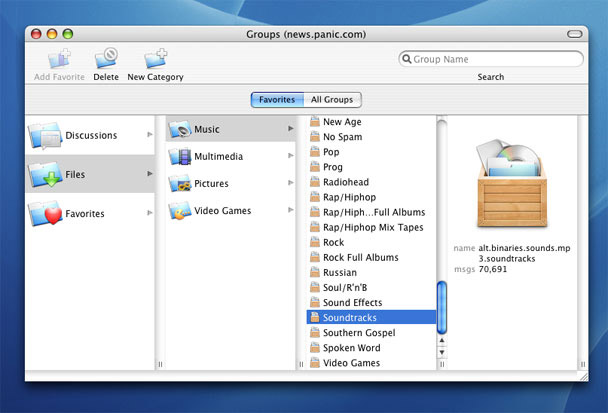Select the Files category icon
This screenshot has height=413, width=608.
pyautogui.click(x=46, y=174)
